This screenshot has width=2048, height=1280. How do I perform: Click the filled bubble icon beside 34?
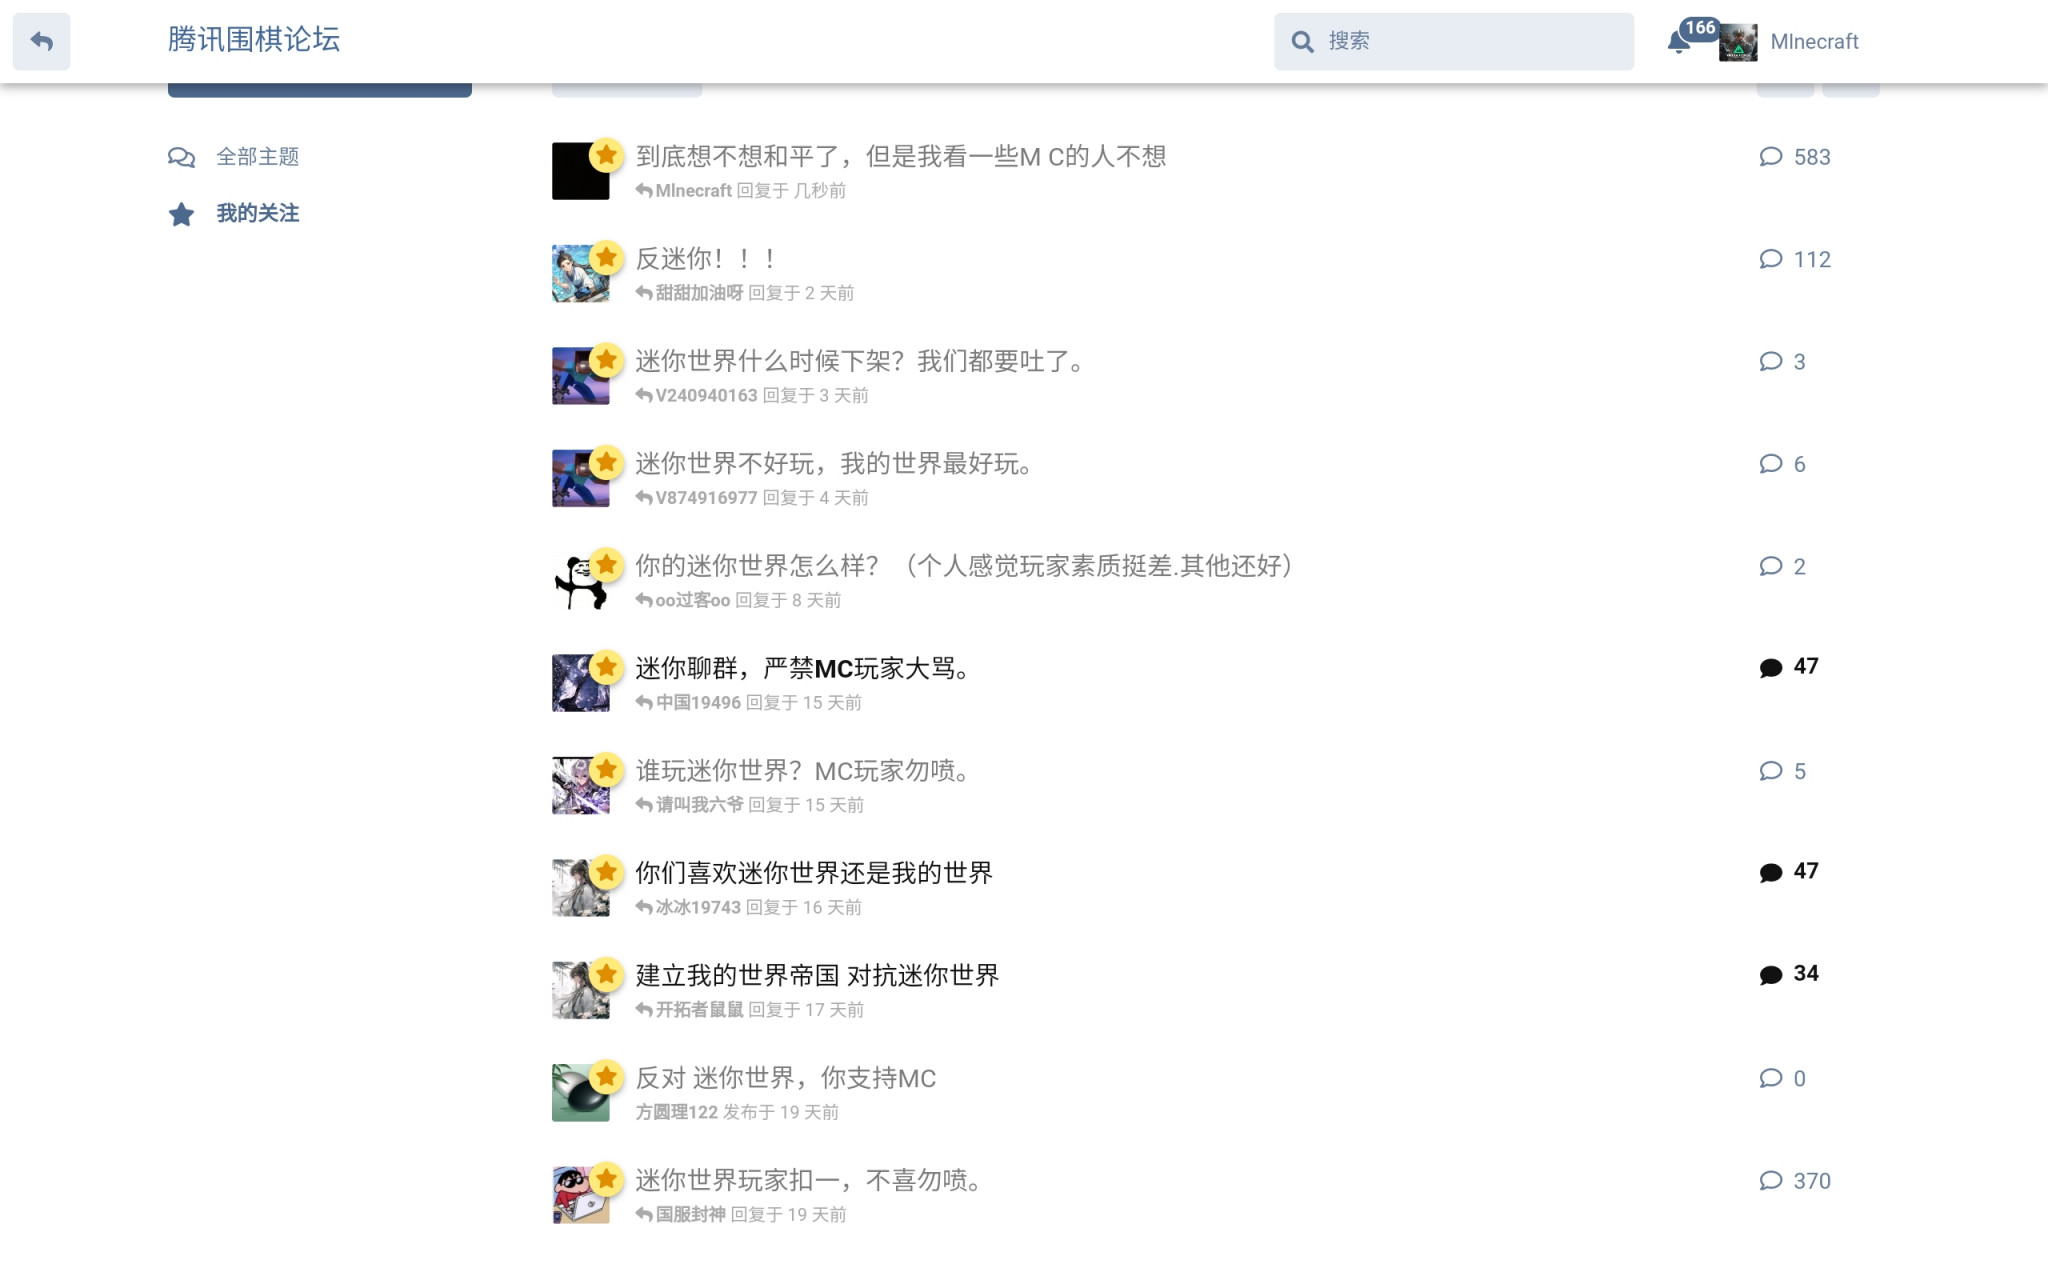1771,975
